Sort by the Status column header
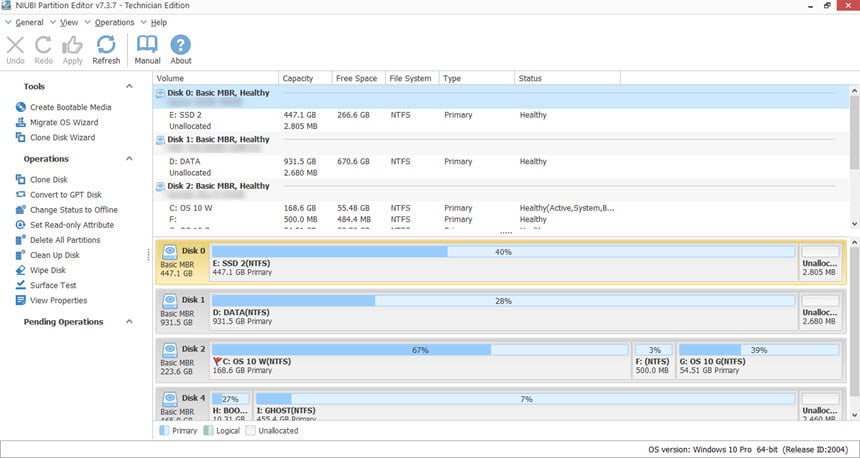The height and width of the screenshot is (458, 860). pos(567,78)
